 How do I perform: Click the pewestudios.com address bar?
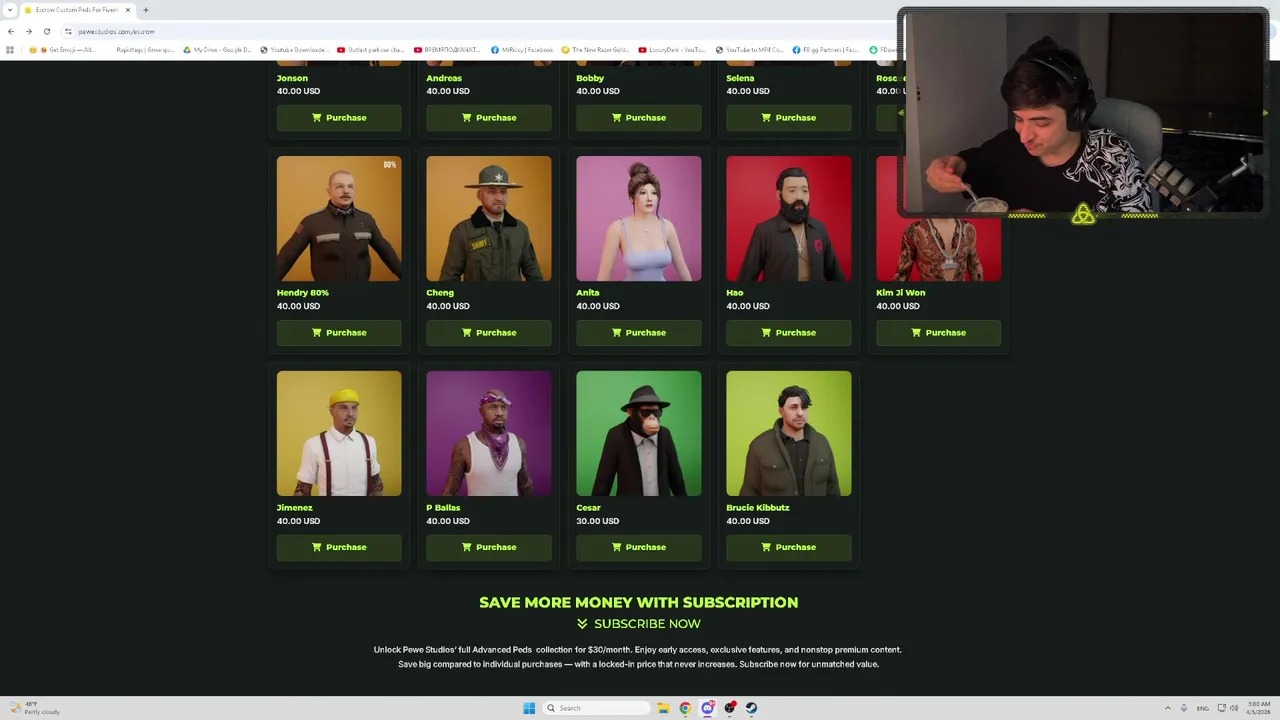point(116,31)
